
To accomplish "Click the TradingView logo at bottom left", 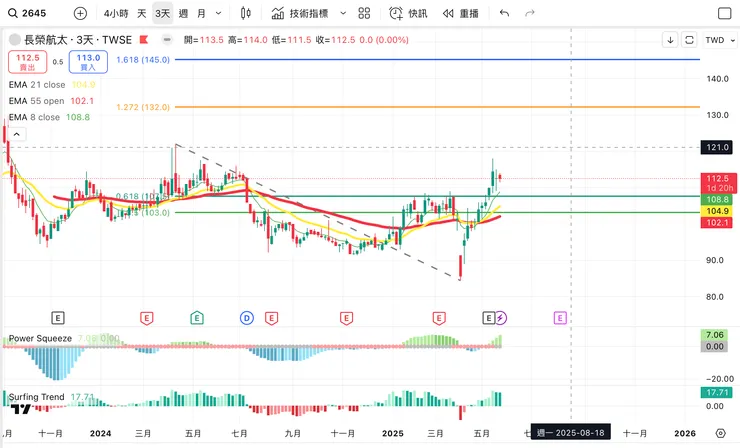I will coord(20,409).
